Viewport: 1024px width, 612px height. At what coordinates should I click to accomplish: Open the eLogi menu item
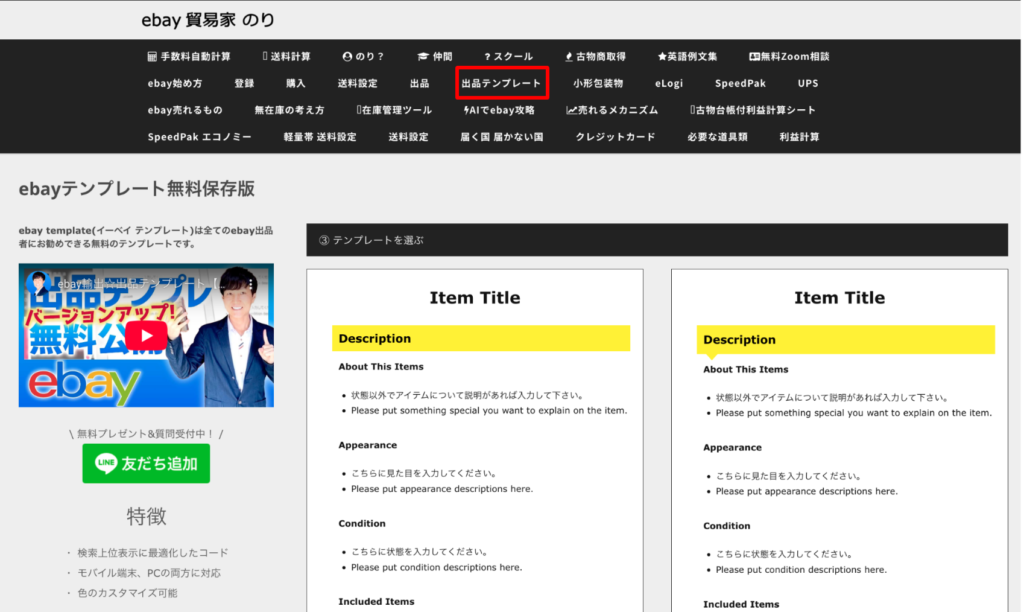[669, 84]
